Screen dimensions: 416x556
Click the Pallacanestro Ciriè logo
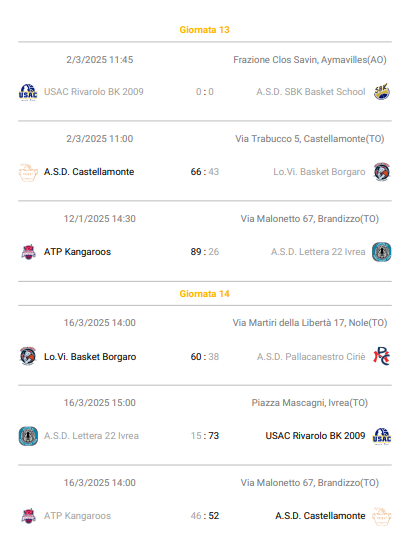382,356
